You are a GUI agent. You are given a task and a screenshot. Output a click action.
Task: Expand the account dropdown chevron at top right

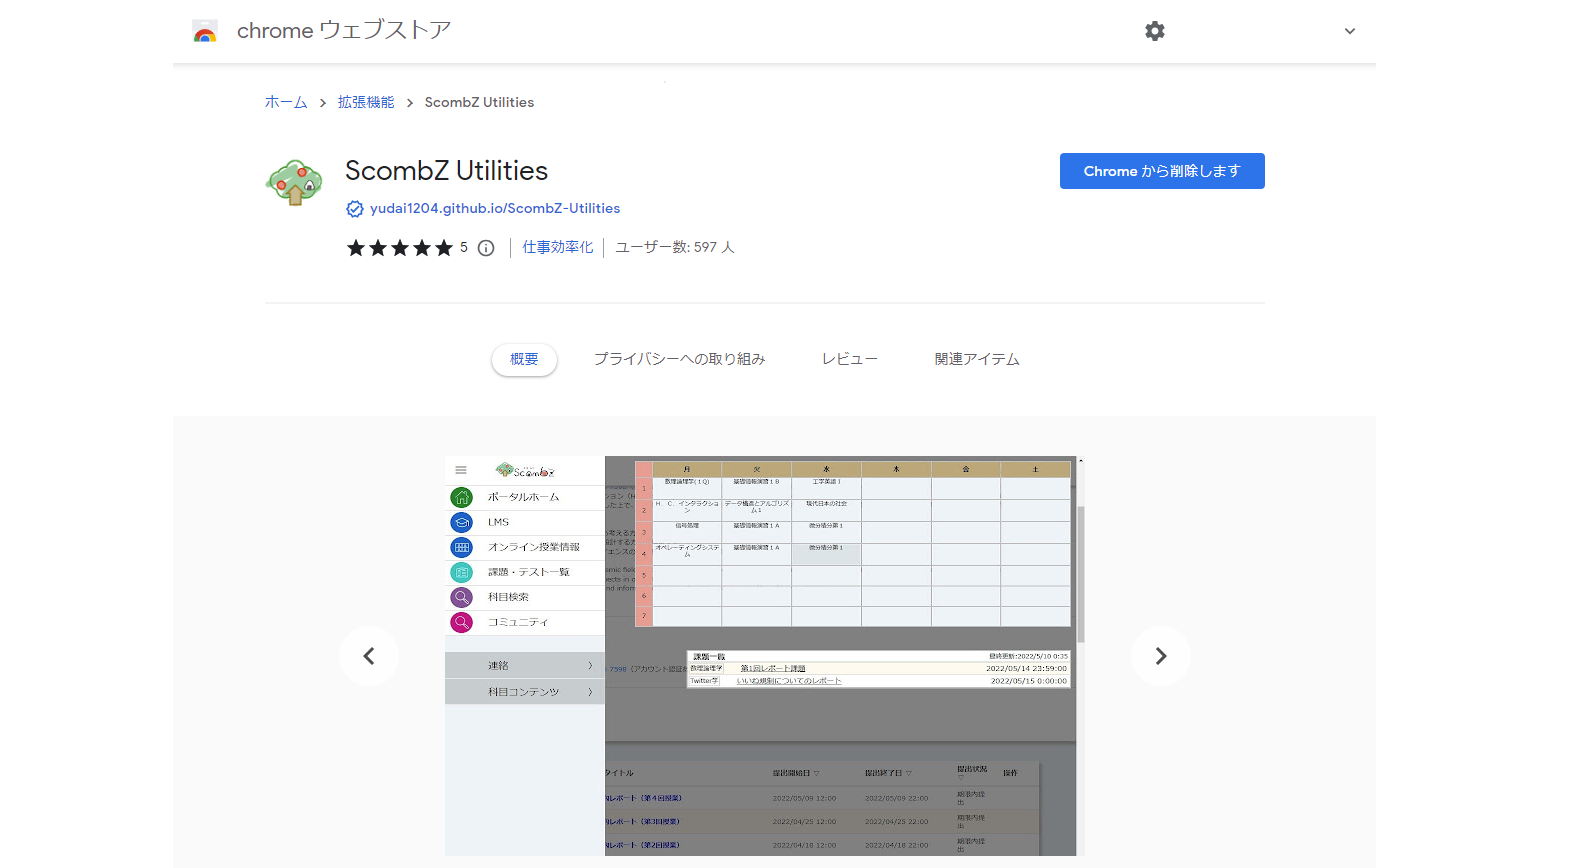[x=1349, y=31]
